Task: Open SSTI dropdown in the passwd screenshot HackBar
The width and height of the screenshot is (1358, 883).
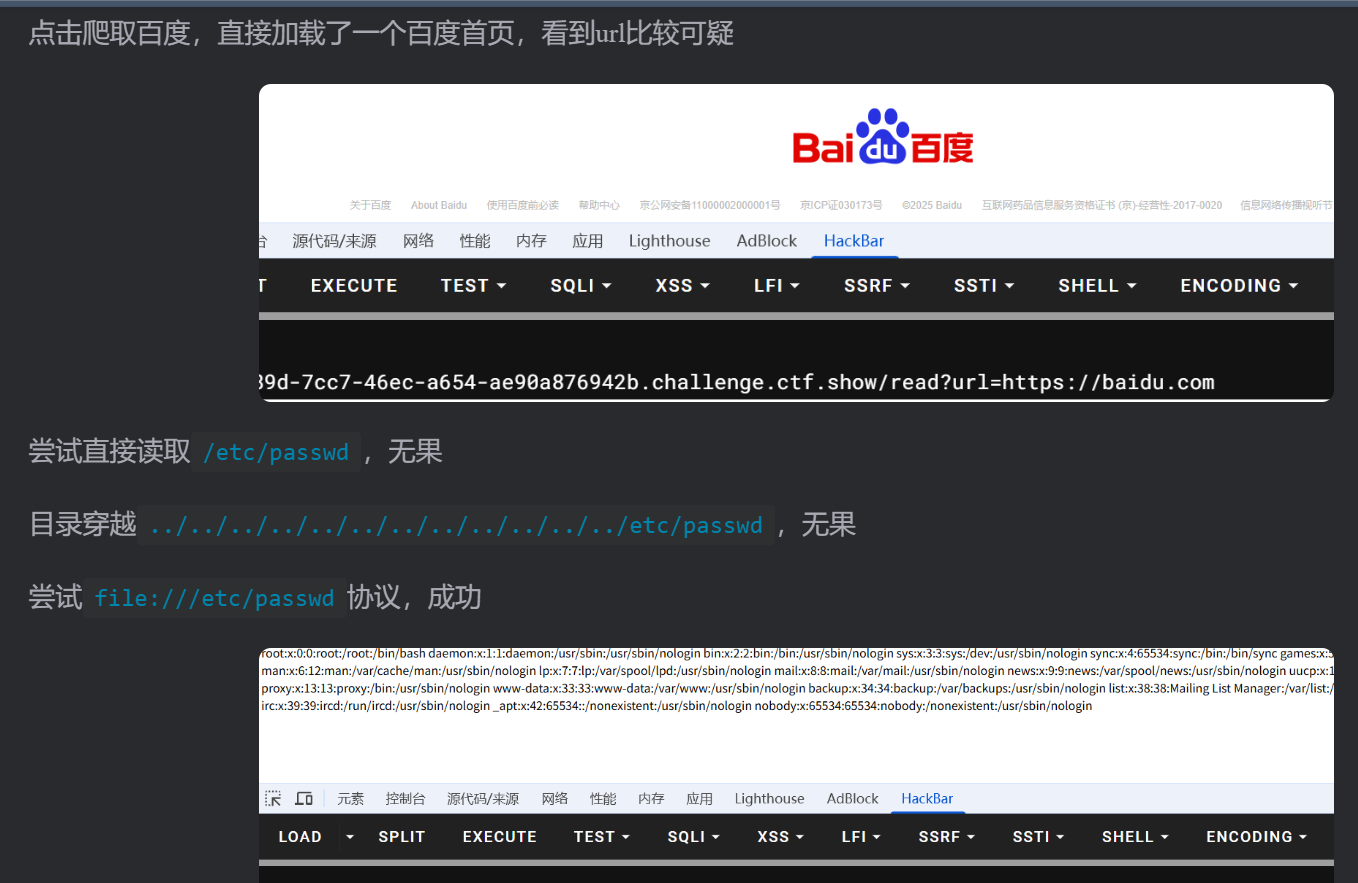Action: coord(1038,836)
